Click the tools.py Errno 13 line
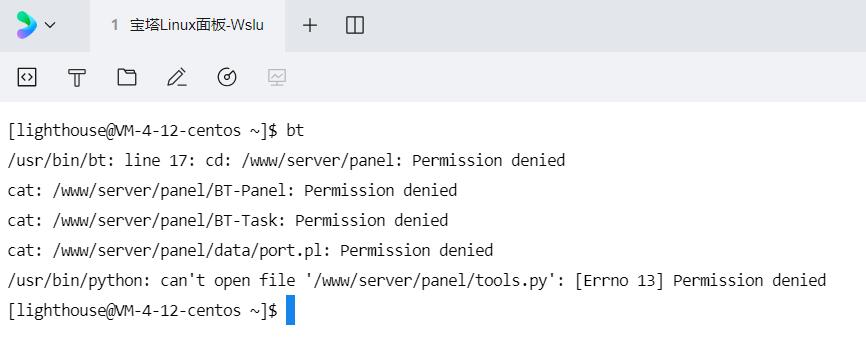This screenshot has height=363, width=866. click(x=417, y=280)
